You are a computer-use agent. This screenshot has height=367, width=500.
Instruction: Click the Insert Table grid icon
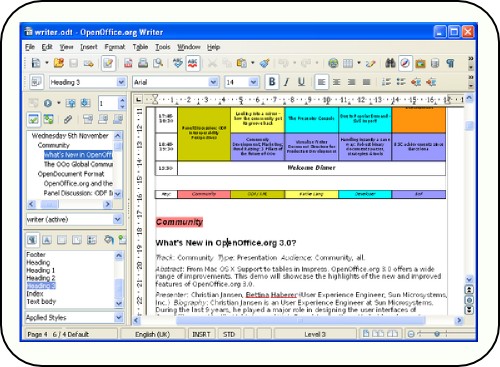348,63
